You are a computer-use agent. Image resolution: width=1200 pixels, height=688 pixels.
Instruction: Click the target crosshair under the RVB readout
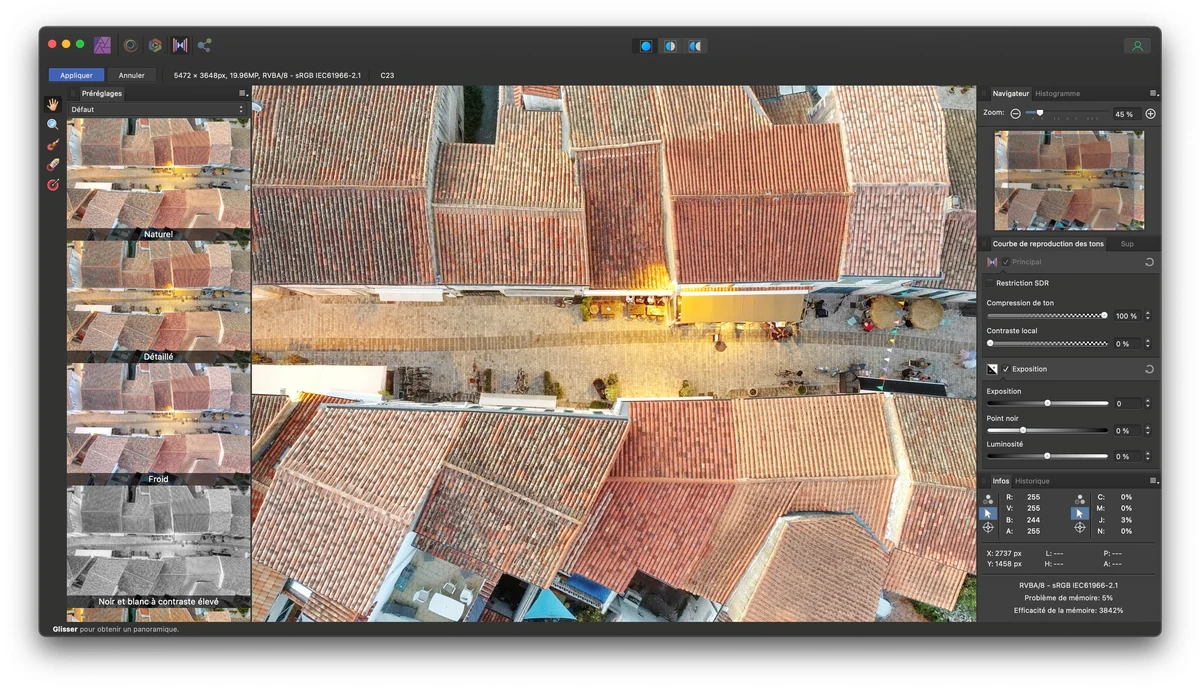point(988,527)
